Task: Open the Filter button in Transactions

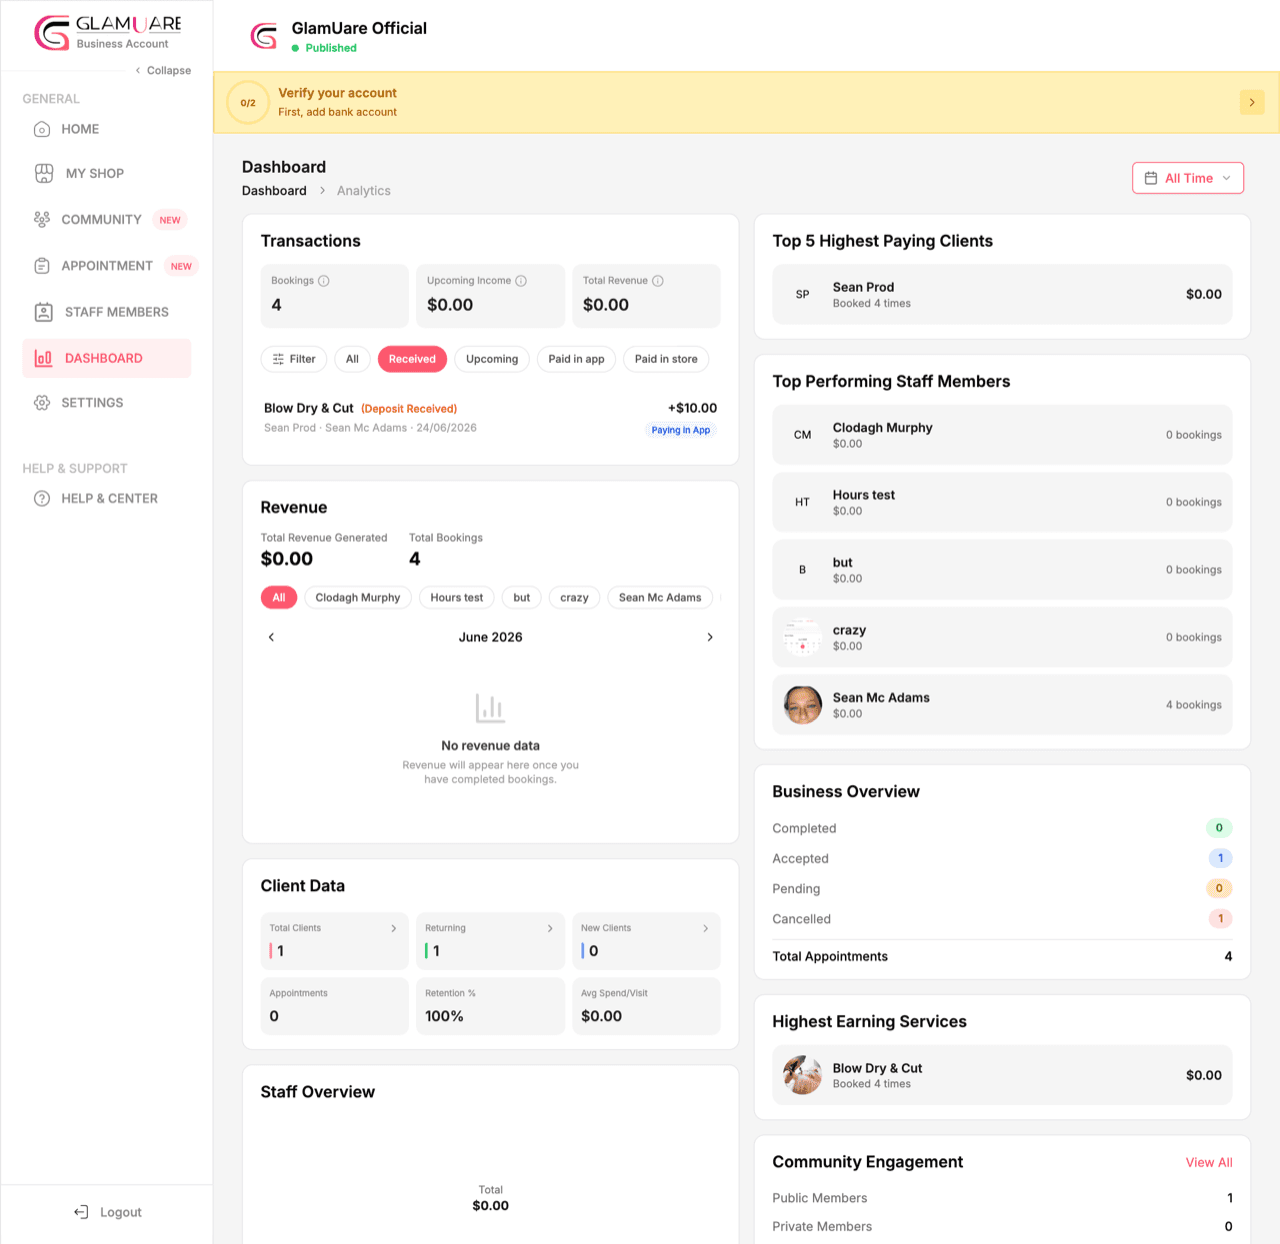Action: click(x=294, y=359)
